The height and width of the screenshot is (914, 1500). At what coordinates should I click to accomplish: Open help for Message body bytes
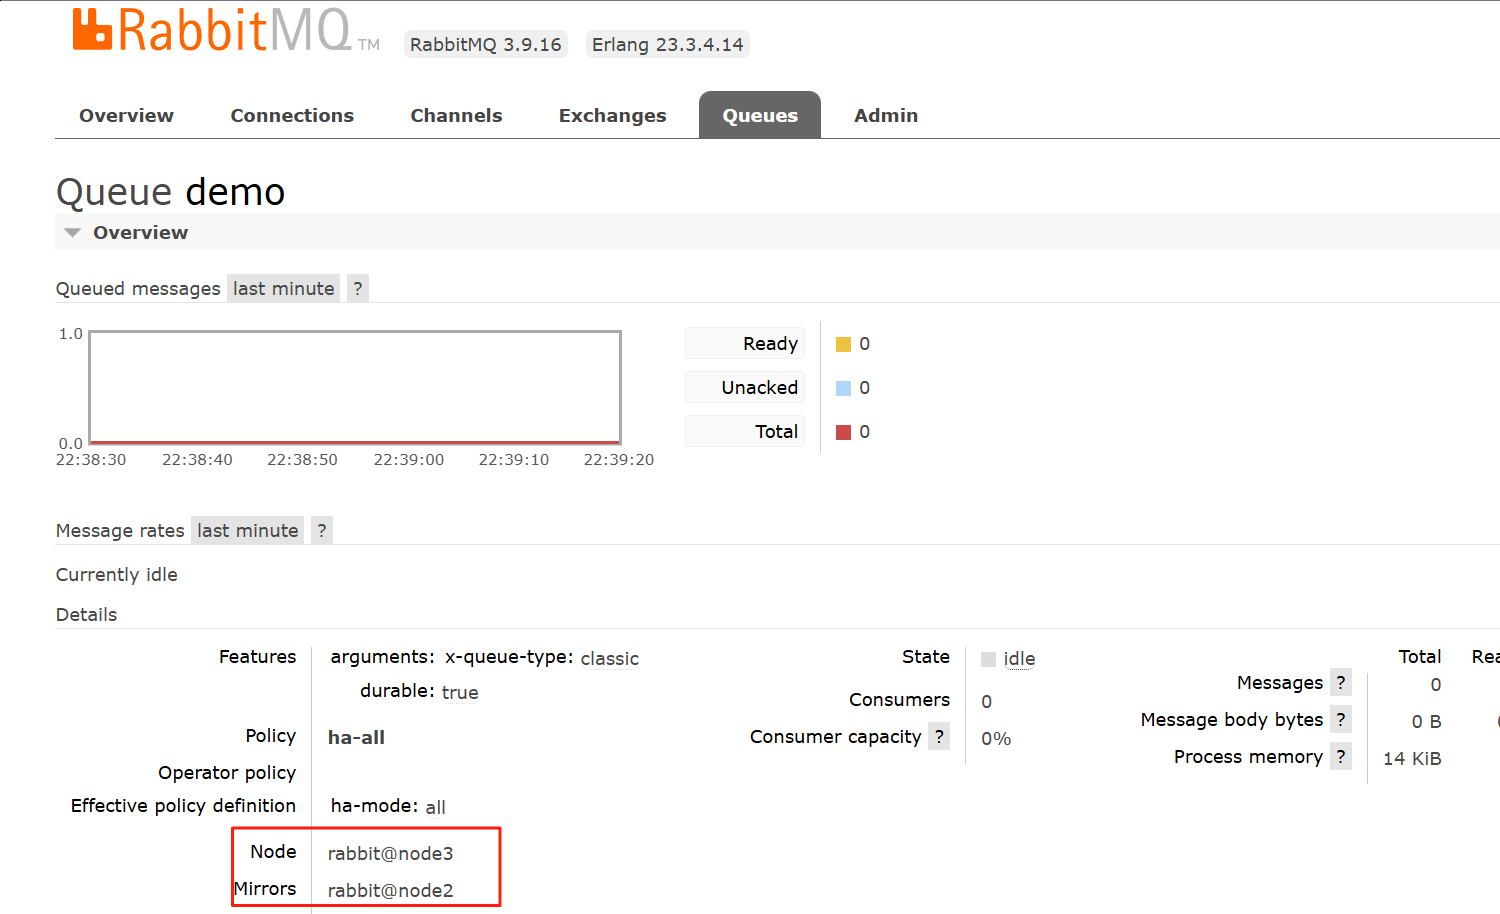(1341, 719)
